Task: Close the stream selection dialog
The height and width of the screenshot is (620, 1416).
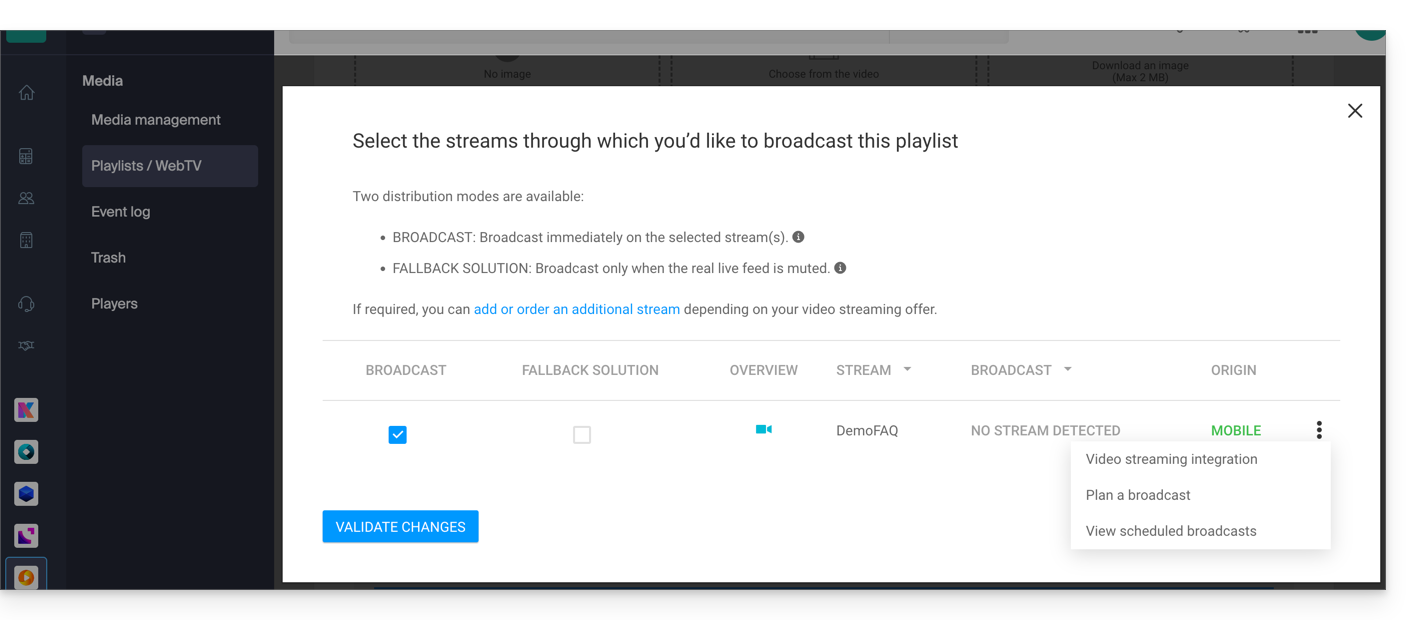Action: click(1355, 111)
